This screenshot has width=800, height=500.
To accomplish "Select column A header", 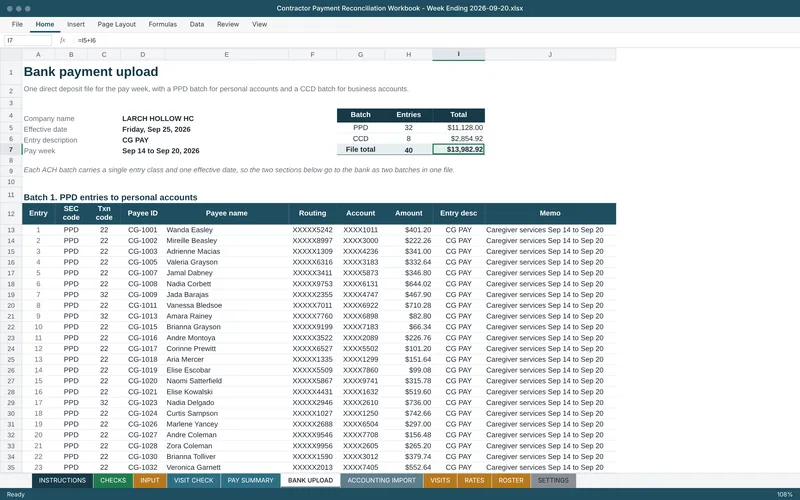I will [x=38, y=55].
